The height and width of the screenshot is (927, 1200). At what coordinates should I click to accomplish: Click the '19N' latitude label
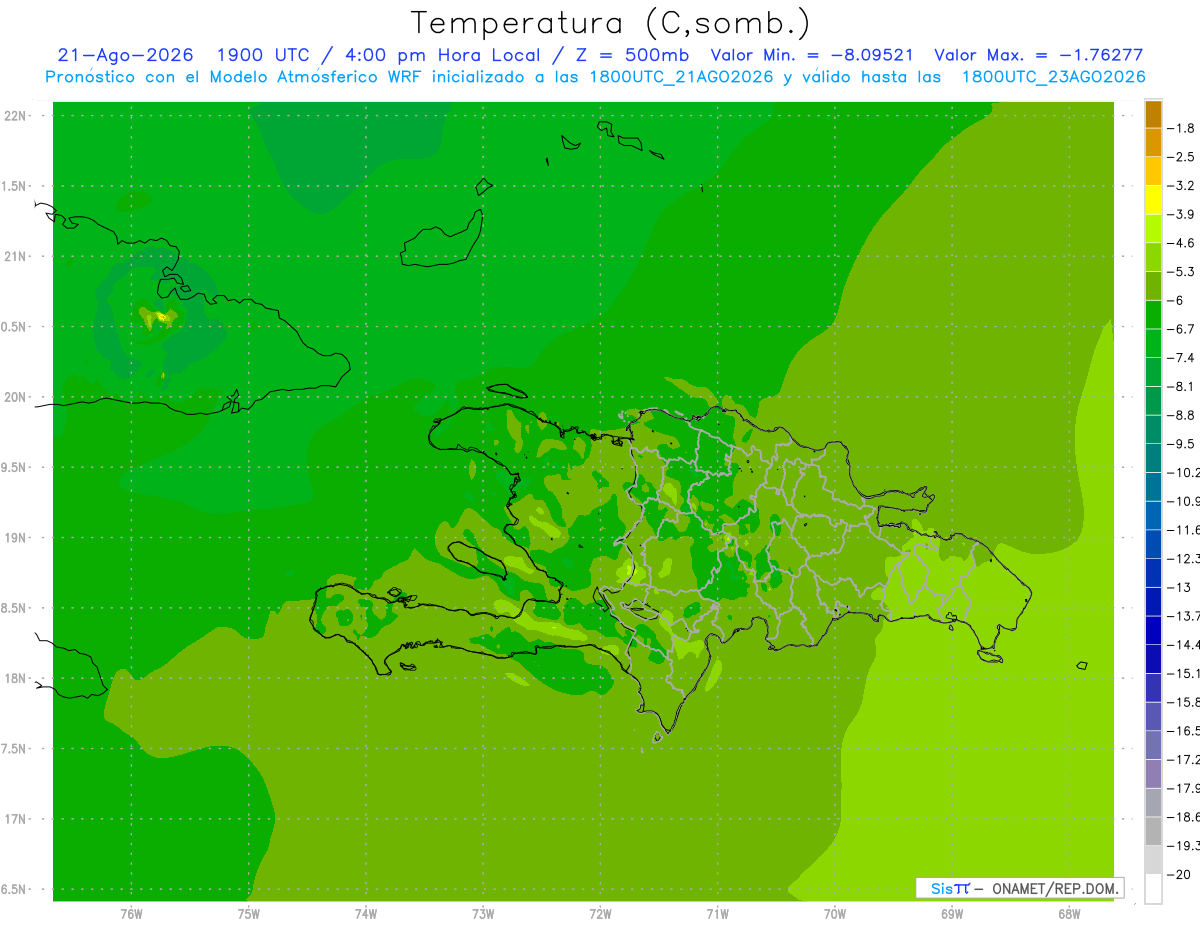(17, 538)
